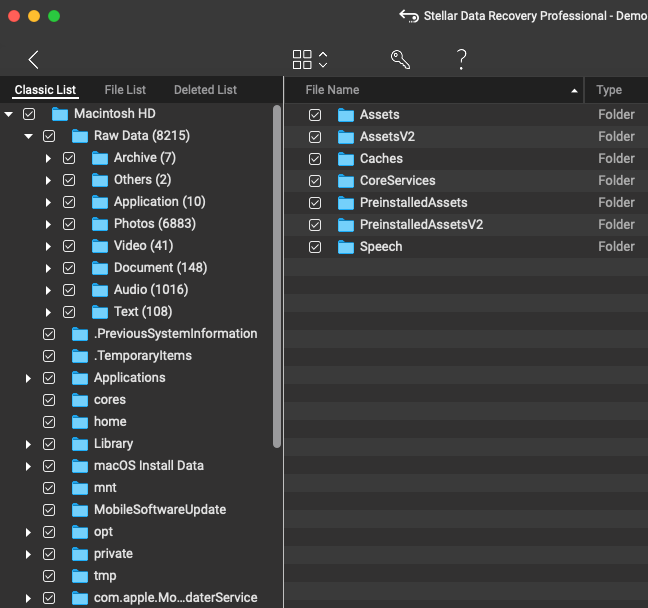Expand the macOS Install Data node

28,466
